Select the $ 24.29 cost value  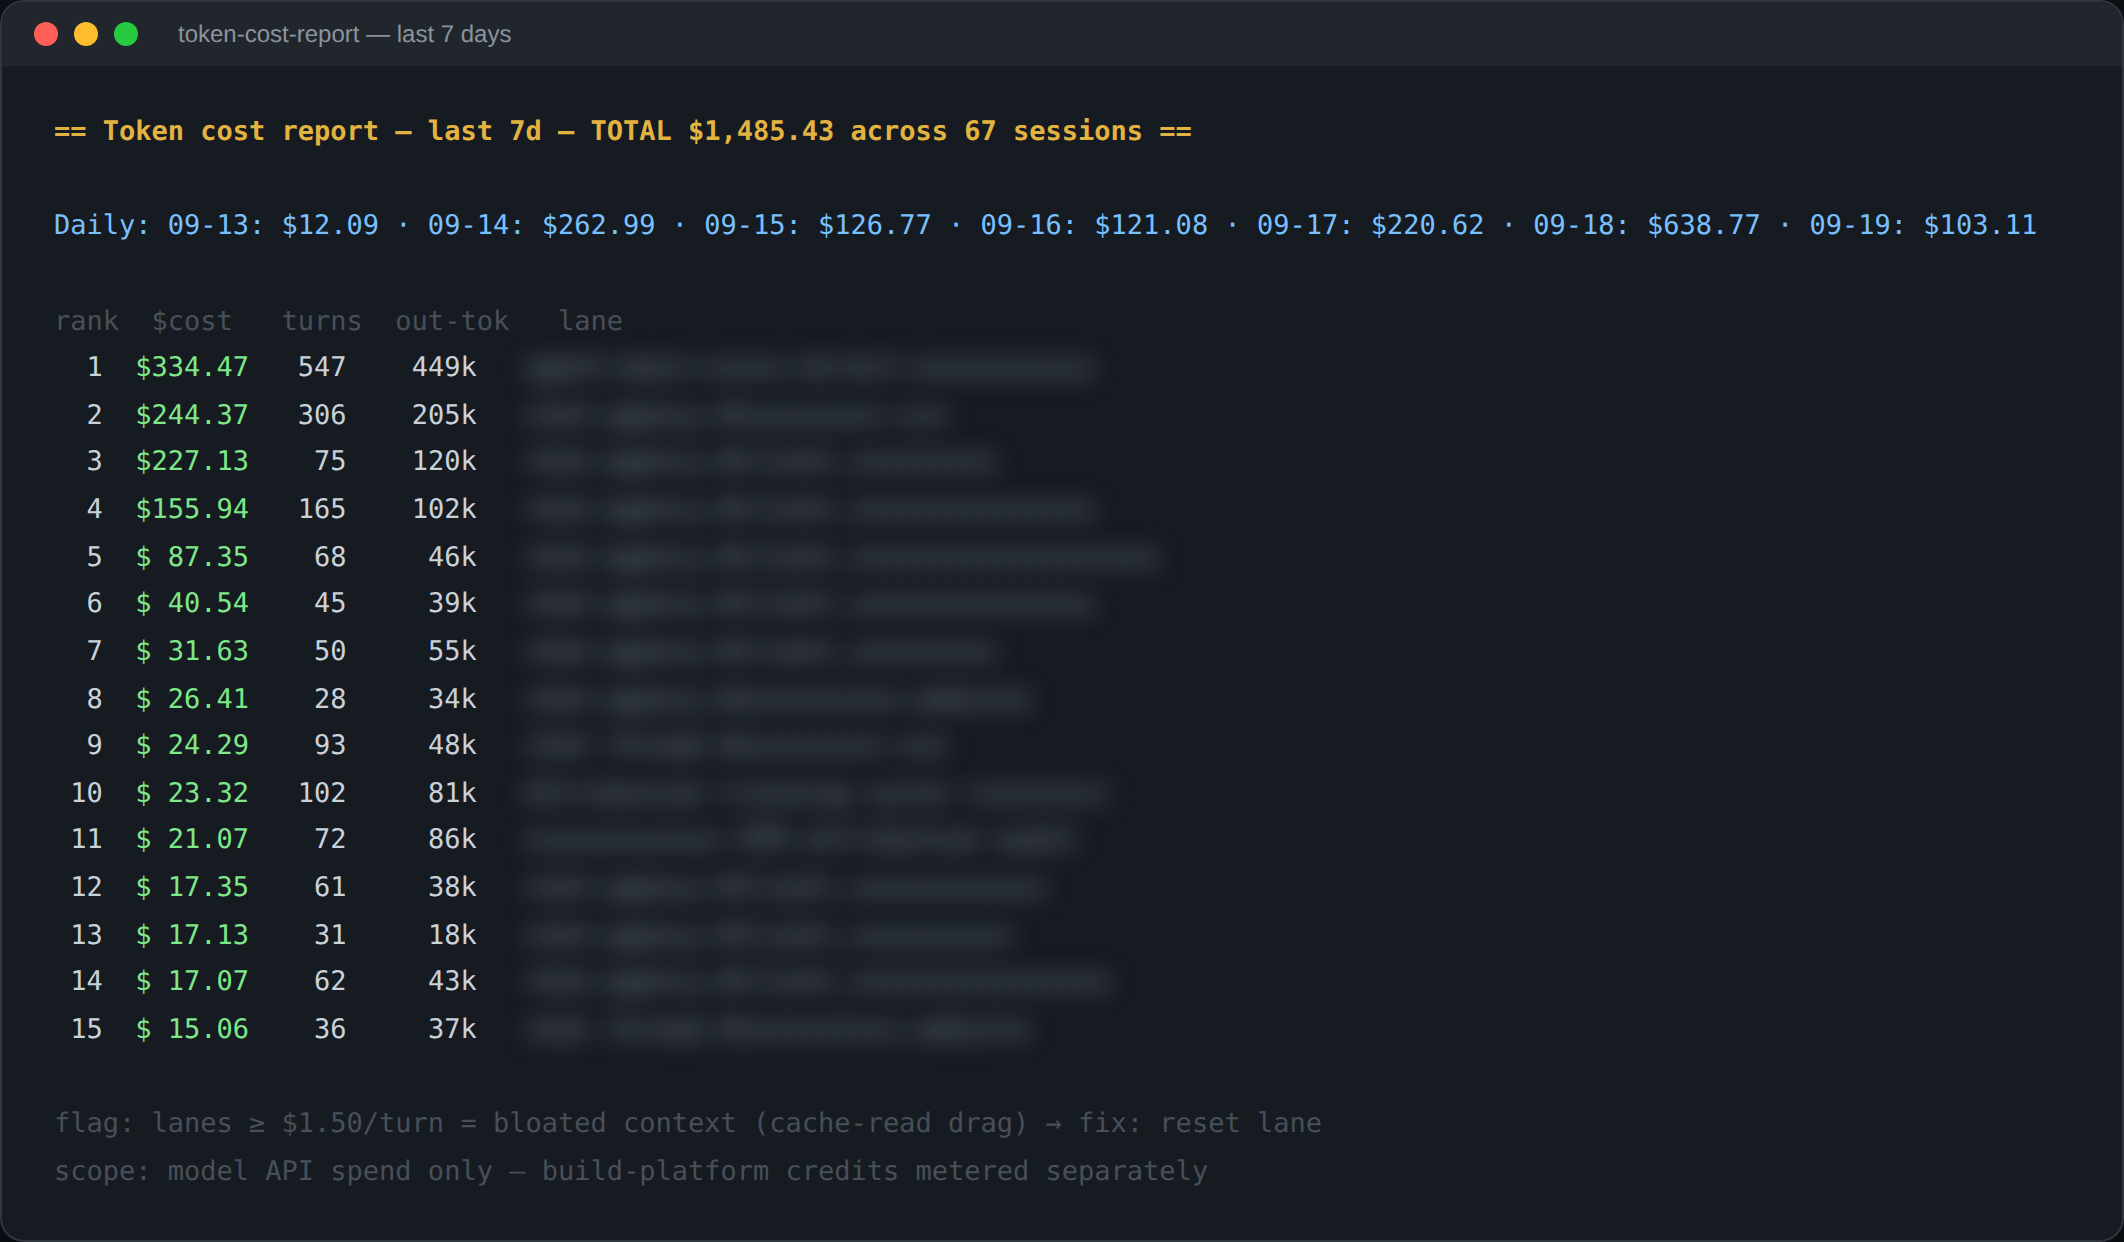(x=192, y=745)
